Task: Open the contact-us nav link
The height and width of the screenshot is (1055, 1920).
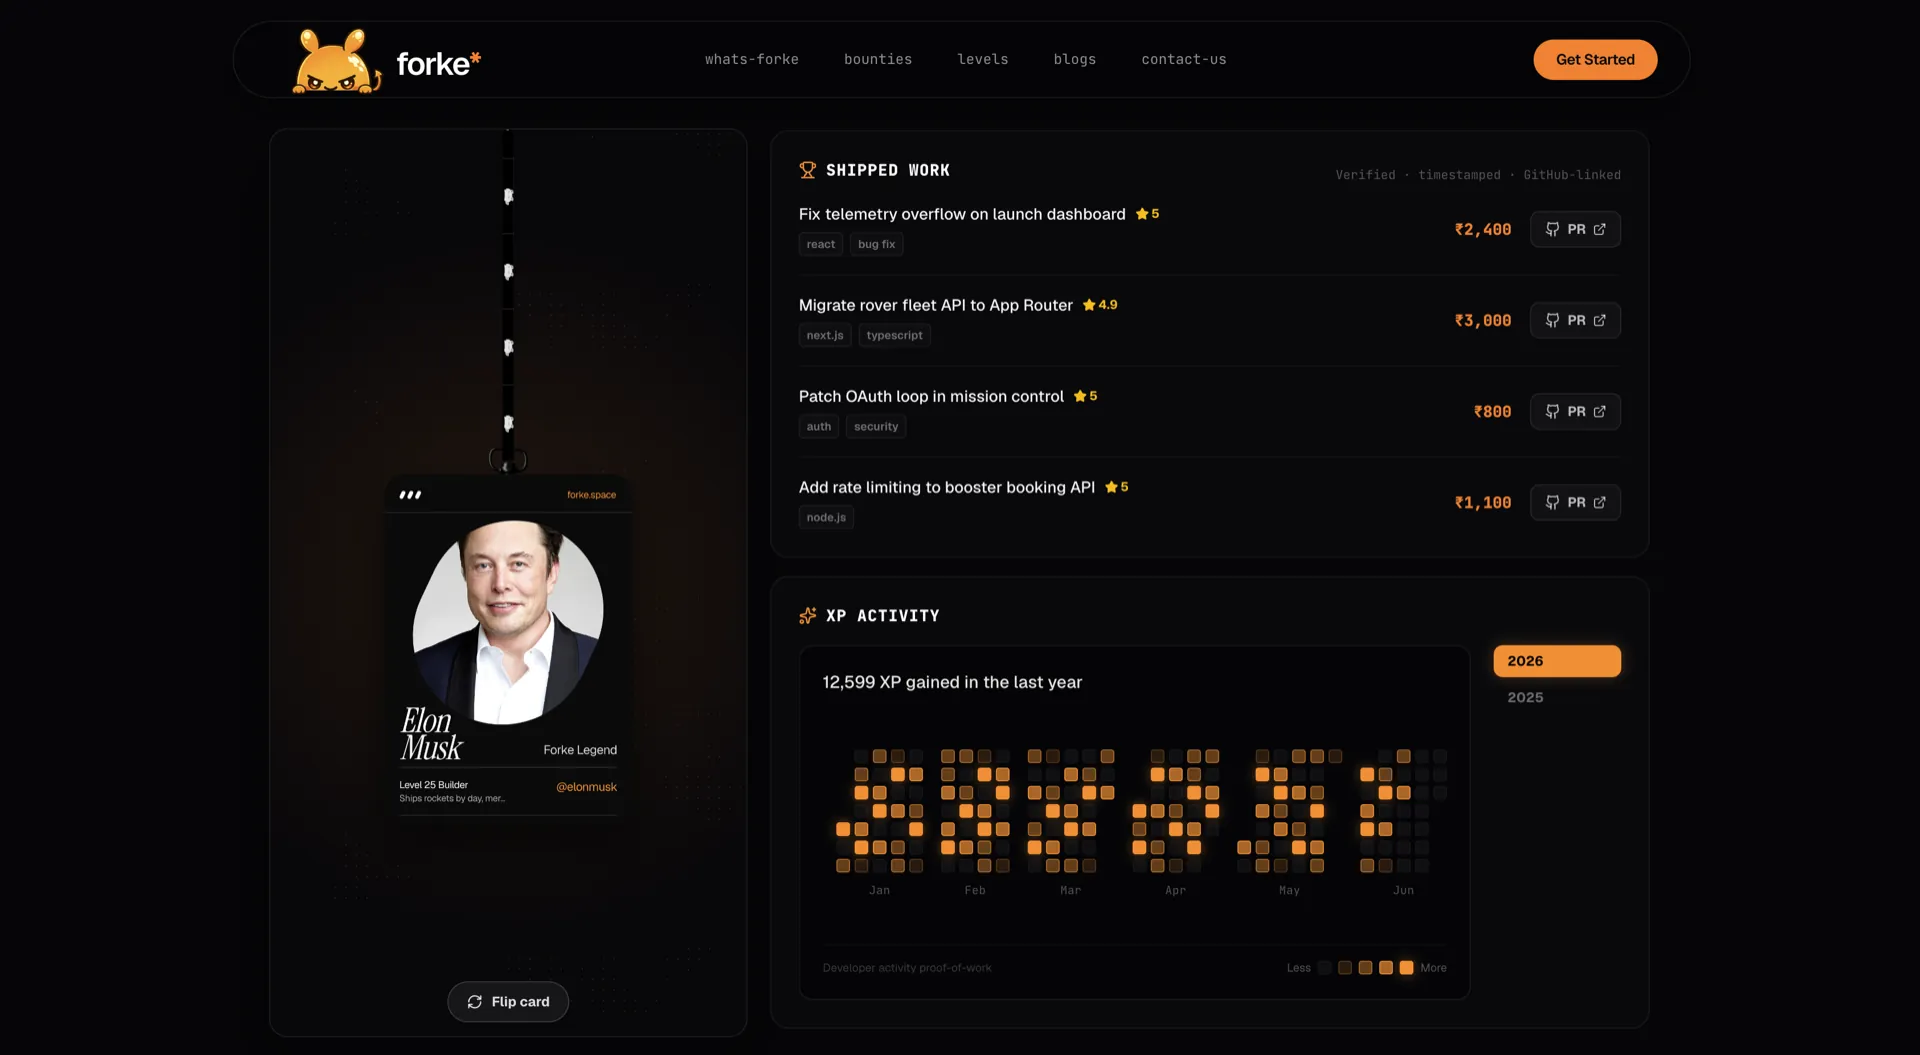Action: click(1183, 60)
